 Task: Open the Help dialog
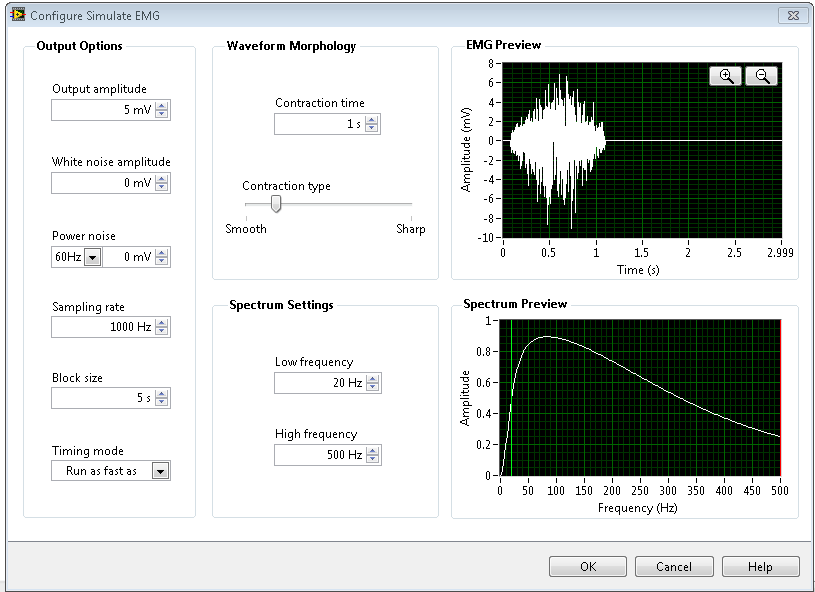(x=760, y=565)
